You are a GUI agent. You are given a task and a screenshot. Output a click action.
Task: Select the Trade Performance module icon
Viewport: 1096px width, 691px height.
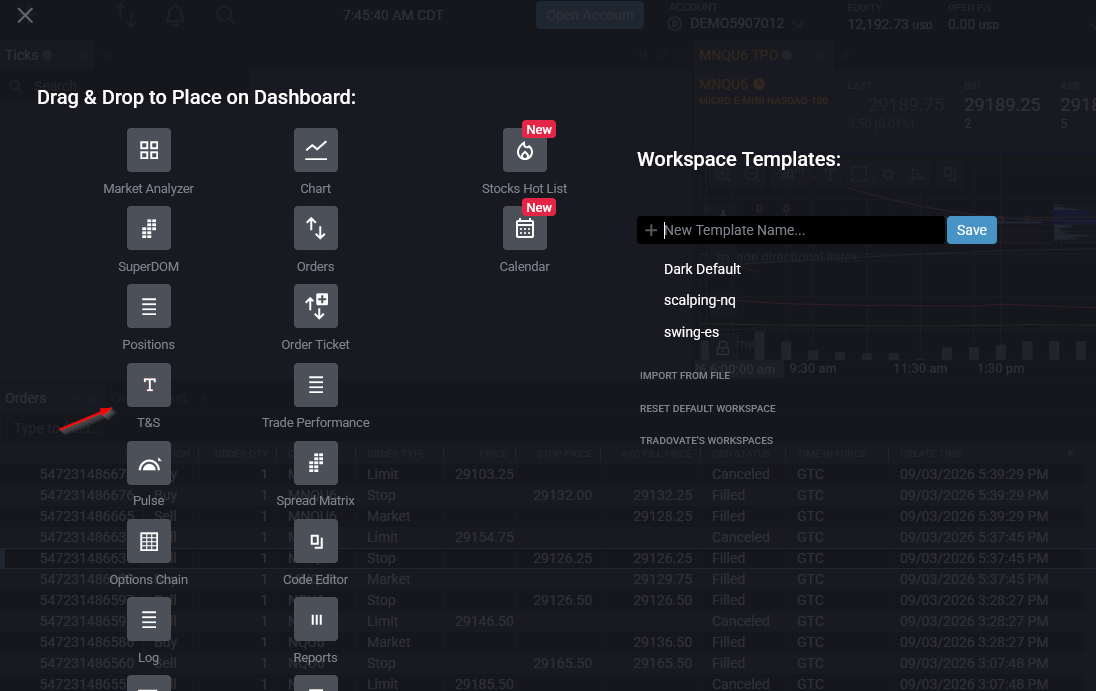pos(316,385)
